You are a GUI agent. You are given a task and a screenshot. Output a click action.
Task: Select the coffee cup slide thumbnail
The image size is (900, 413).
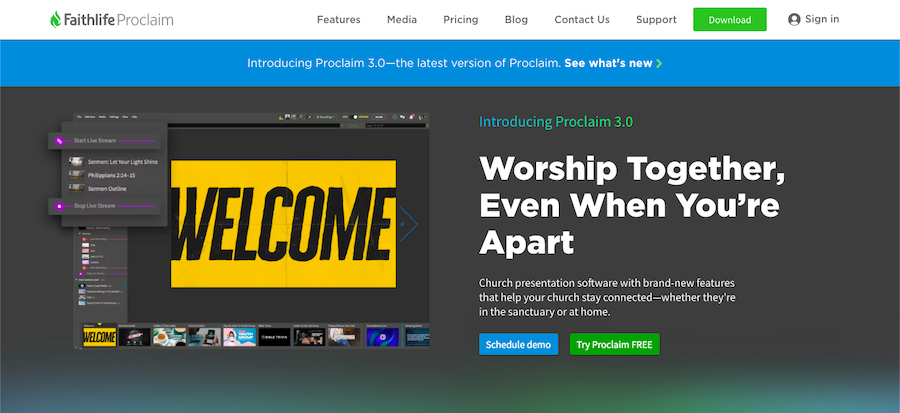169,337
